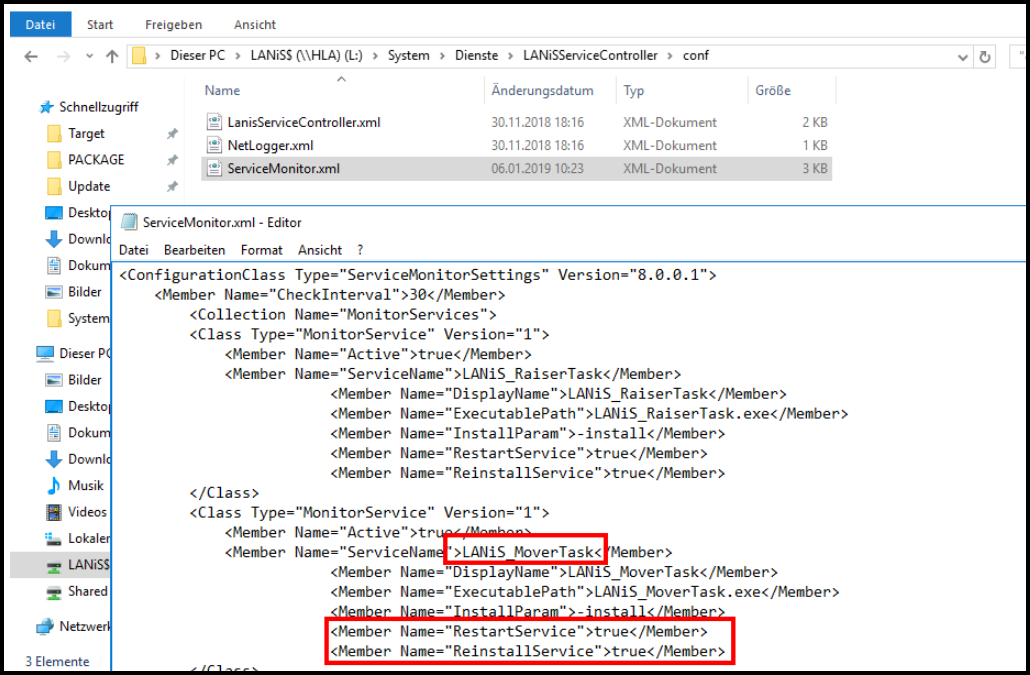The image size is (1030, 675).
Task: Select Shared network drive in navigation pane
Action: tap(76, 592)
